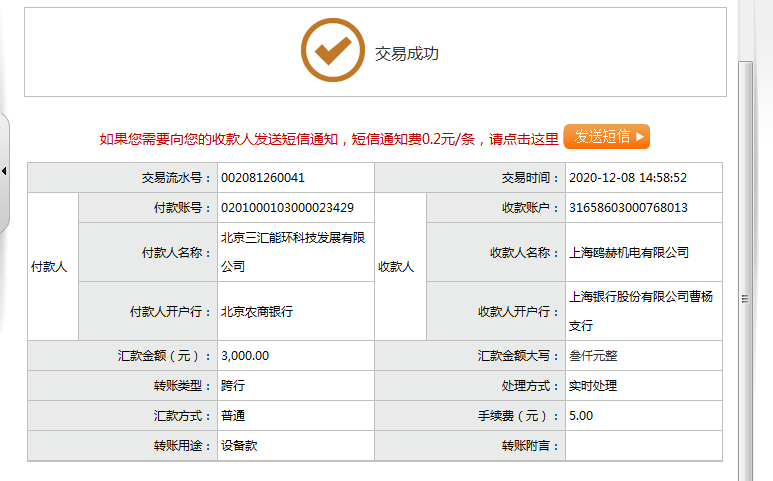Click the transaction time 2020-12-08 14:58:52
The image size is (773, 481).
pos(627,178)
